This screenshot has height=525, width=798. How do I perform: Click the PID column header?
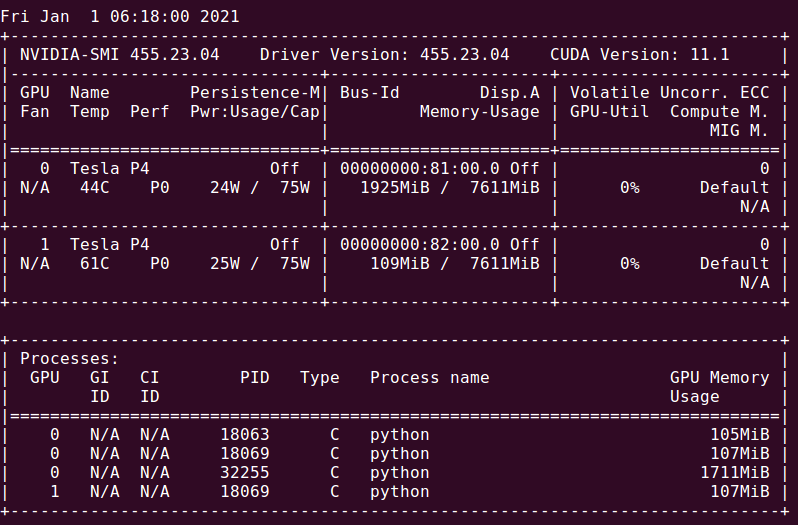tap(255, 377)
